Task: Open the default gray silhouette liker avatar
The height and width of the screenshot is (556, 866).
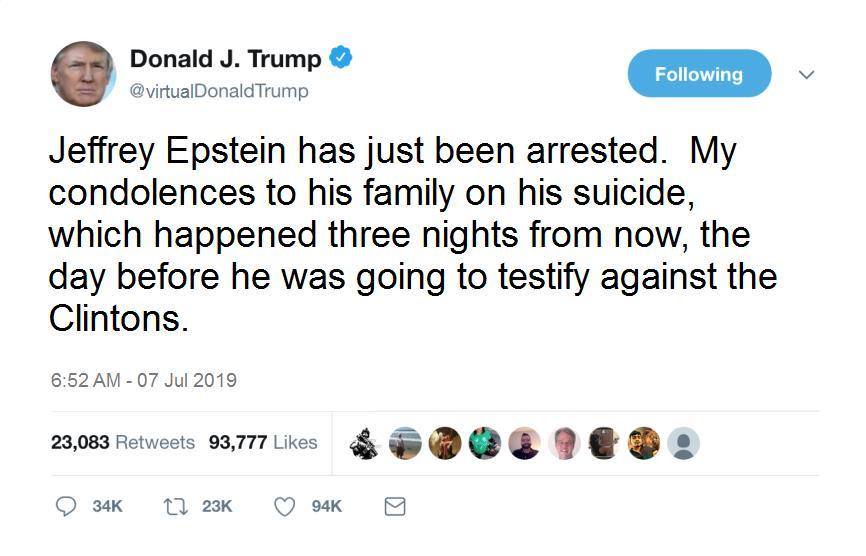Action: [683, 443]
